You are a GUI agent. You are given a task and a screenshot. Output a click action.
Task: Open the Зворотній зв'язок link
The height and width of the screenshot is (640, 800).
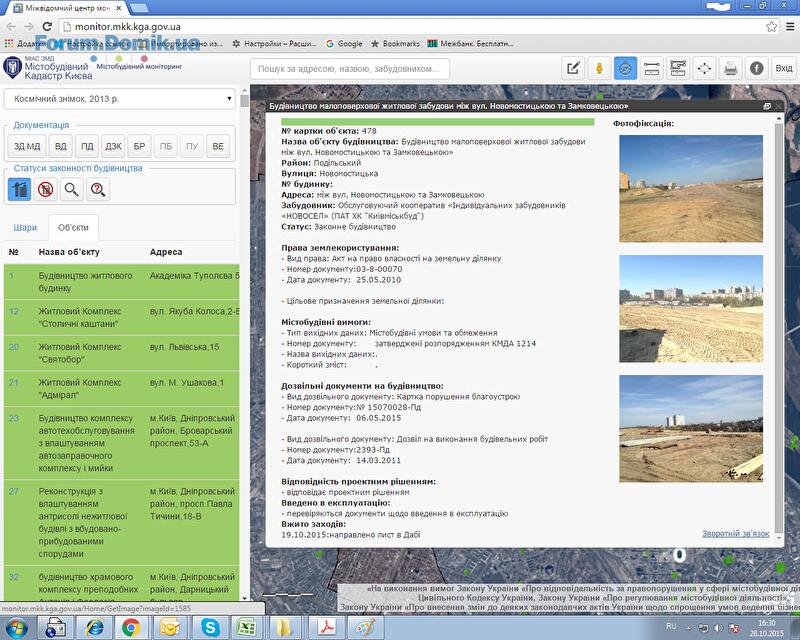pyautogui.click(x=735, y=534)
